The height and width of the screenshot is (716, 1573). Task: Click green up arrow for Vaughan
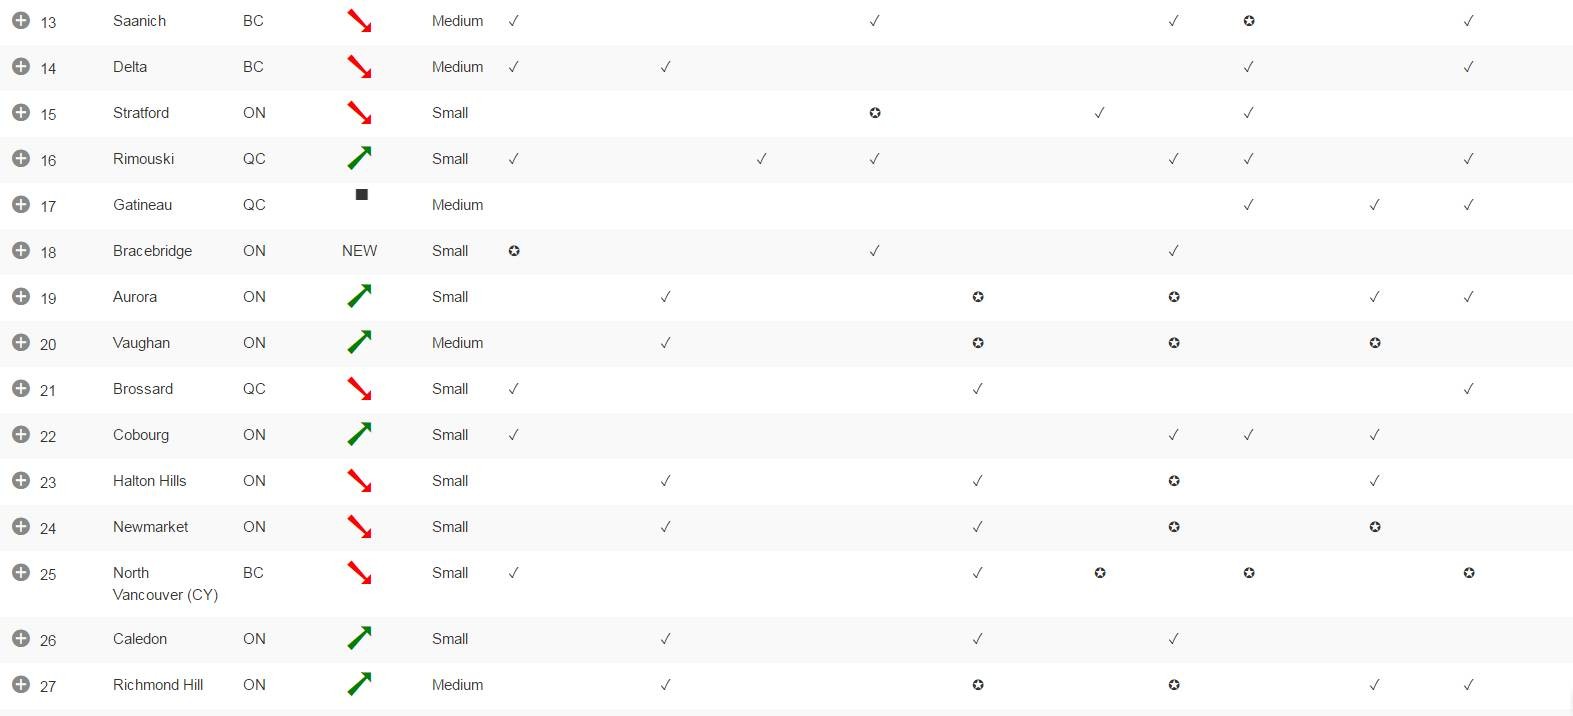(x=359, y=342)
